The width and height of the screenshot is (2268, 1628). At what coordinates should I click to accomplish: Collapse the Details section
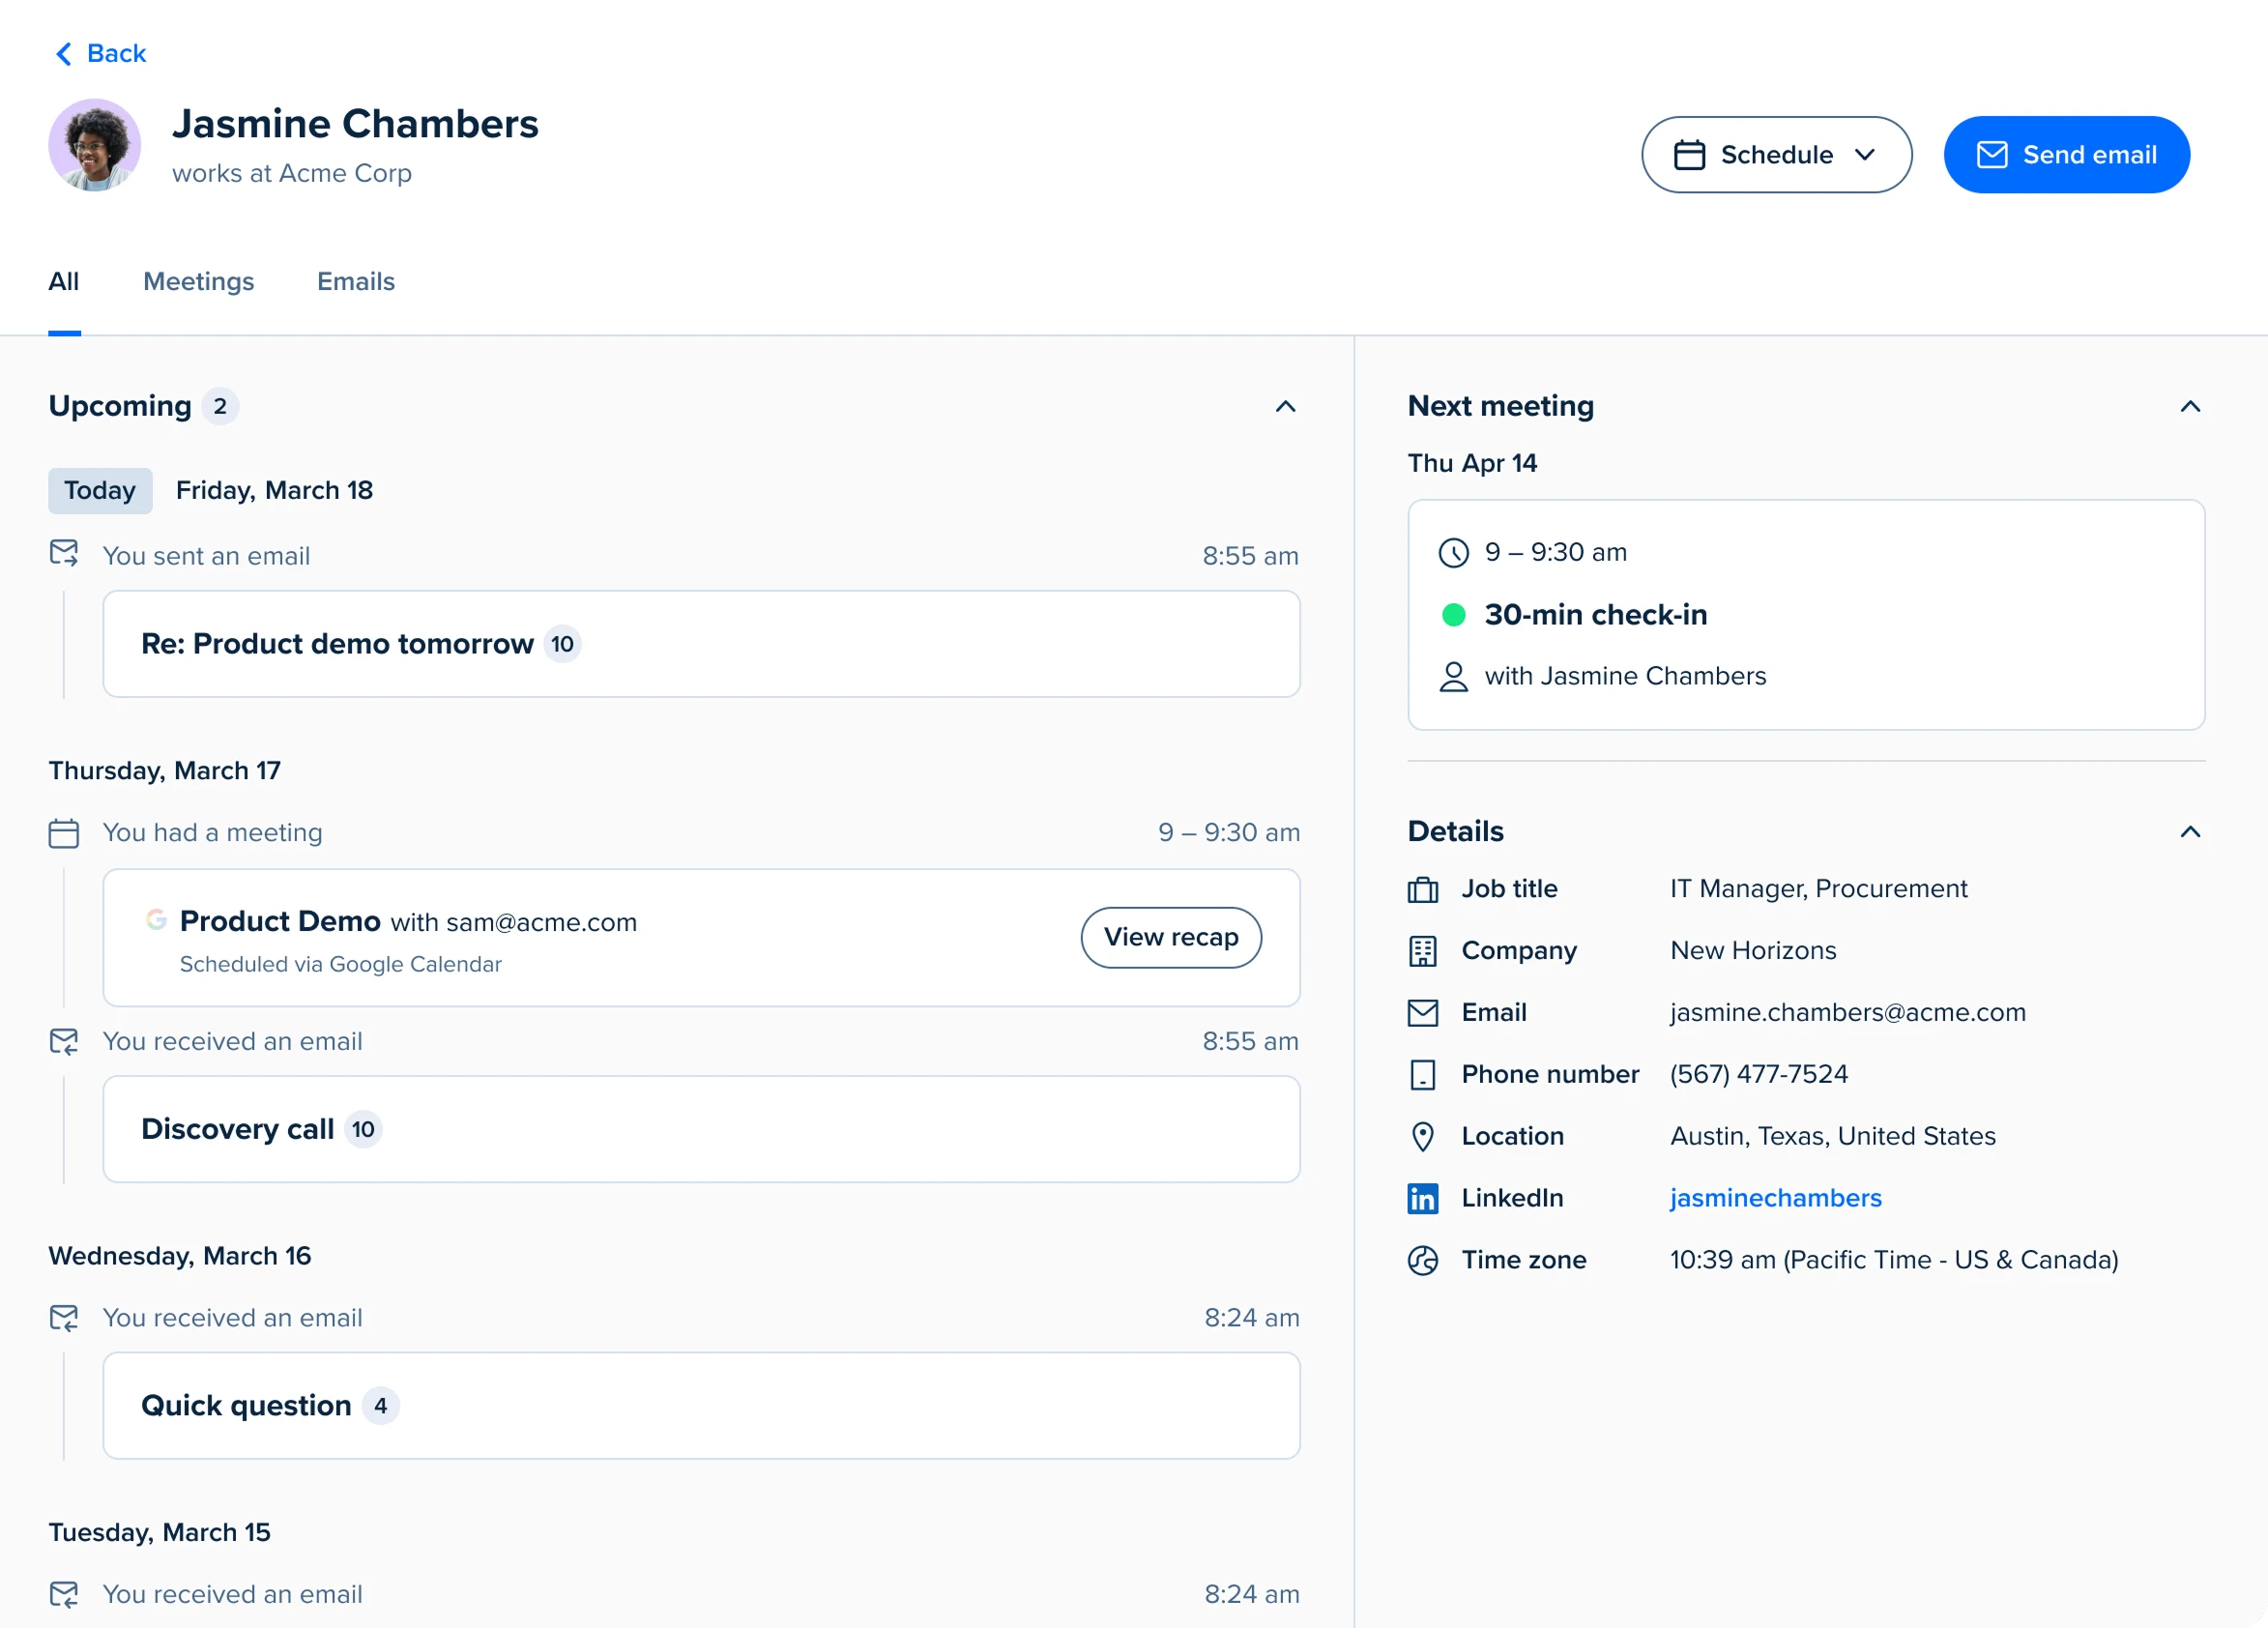[x=2191, y=831]
